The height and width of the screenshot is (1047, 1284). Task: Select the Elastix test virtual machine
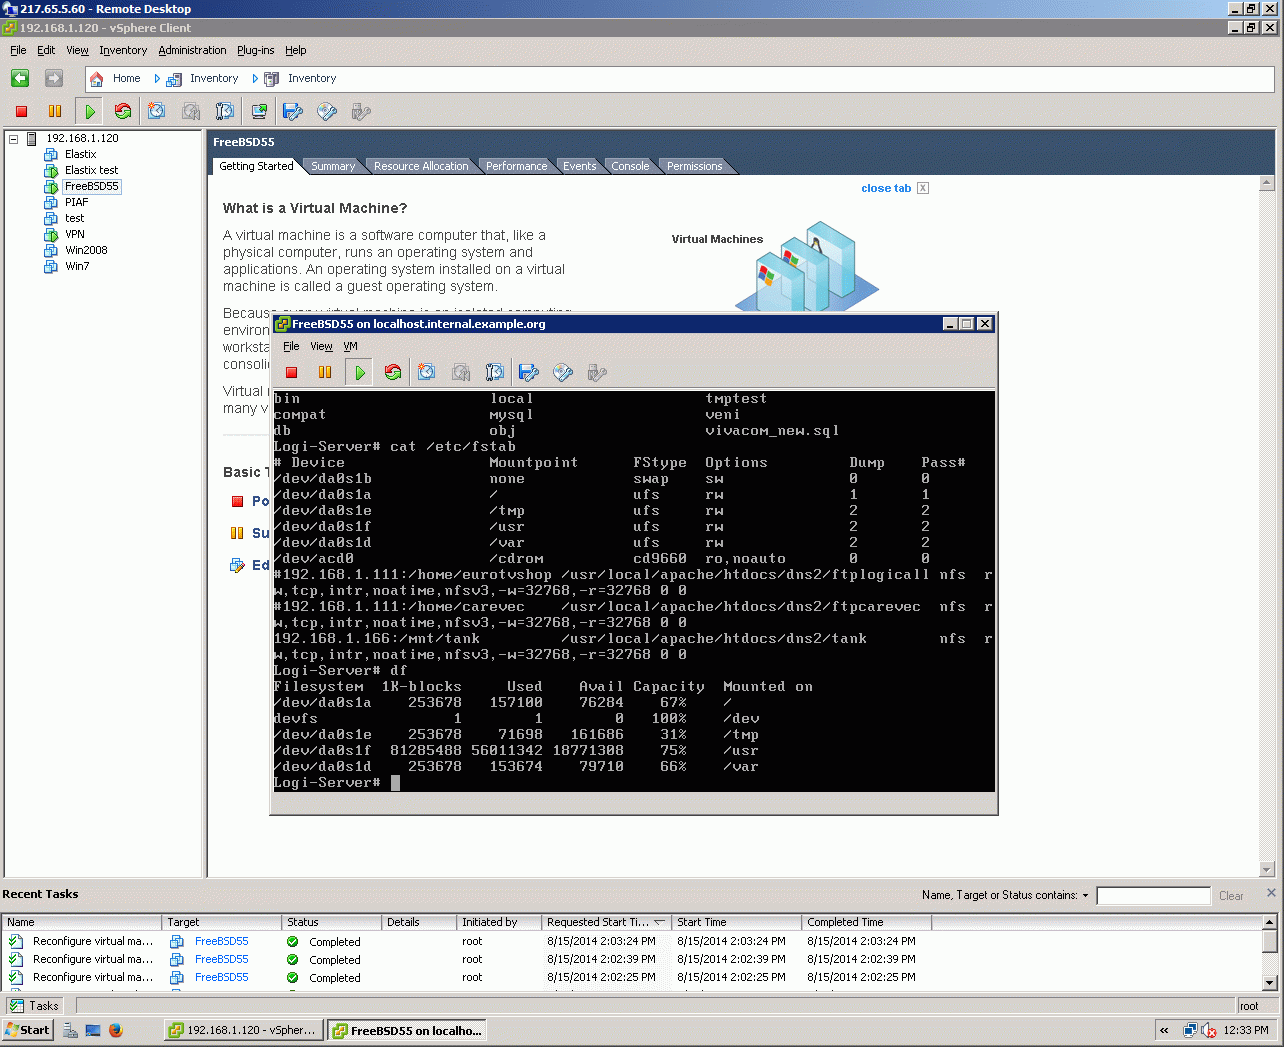[x=91, y=171]
